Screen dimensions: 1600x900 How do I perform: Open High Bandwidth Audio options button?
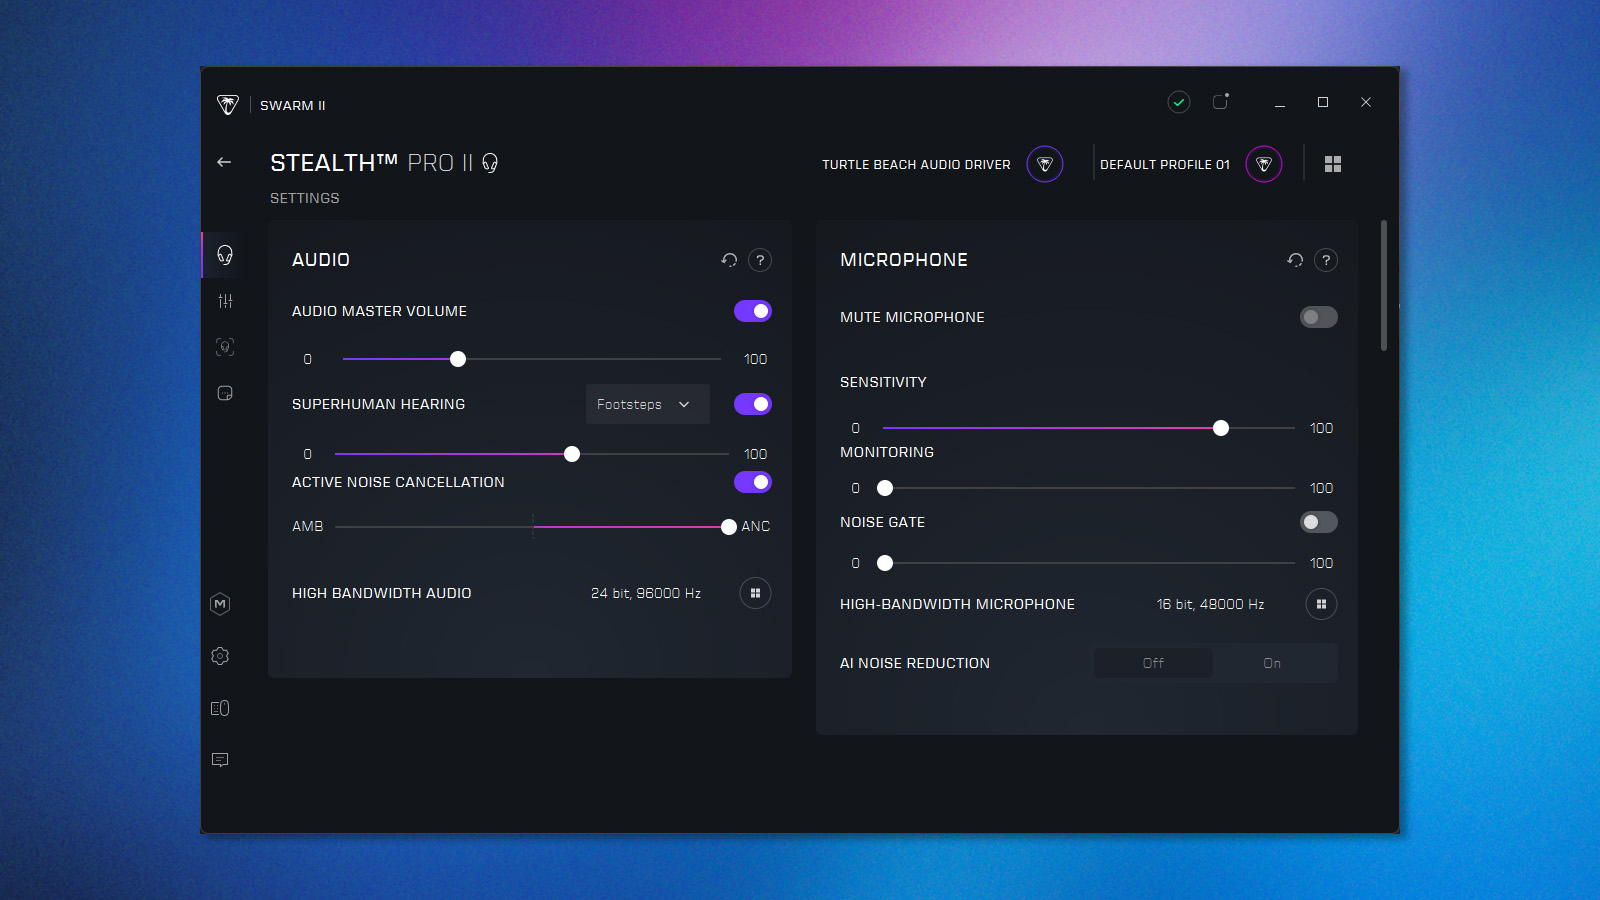(x=755, y=593)
